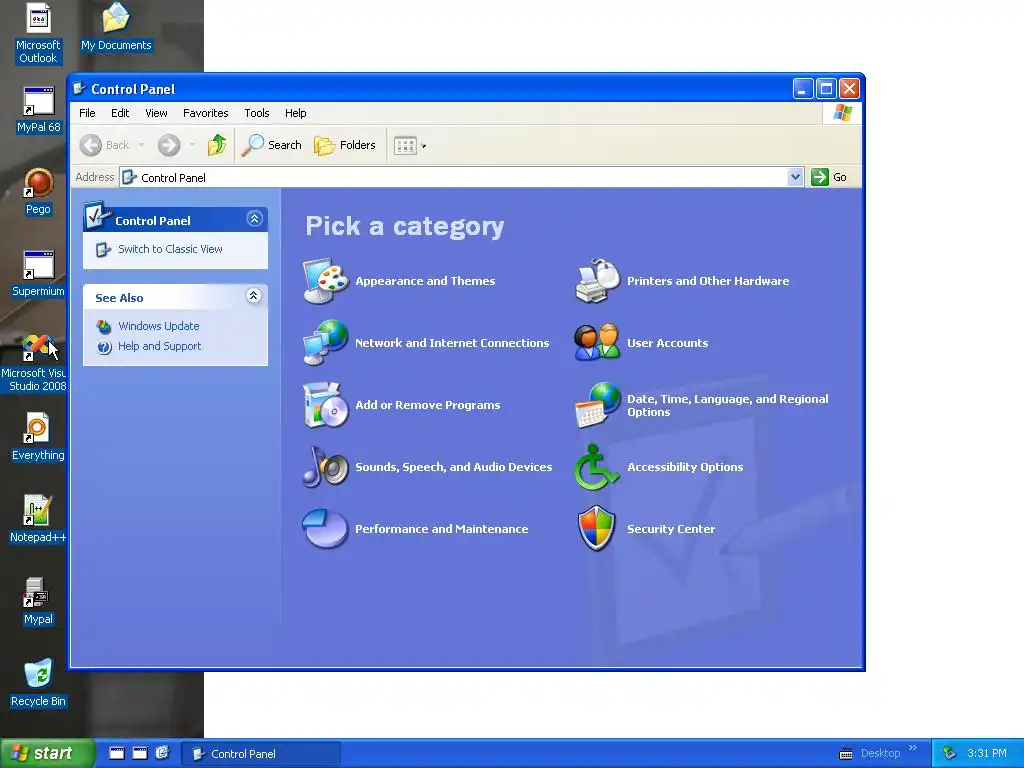The width and height of the screenshot is (1024, 768).
Task: Open the Help menu
Action: point(295,113)
